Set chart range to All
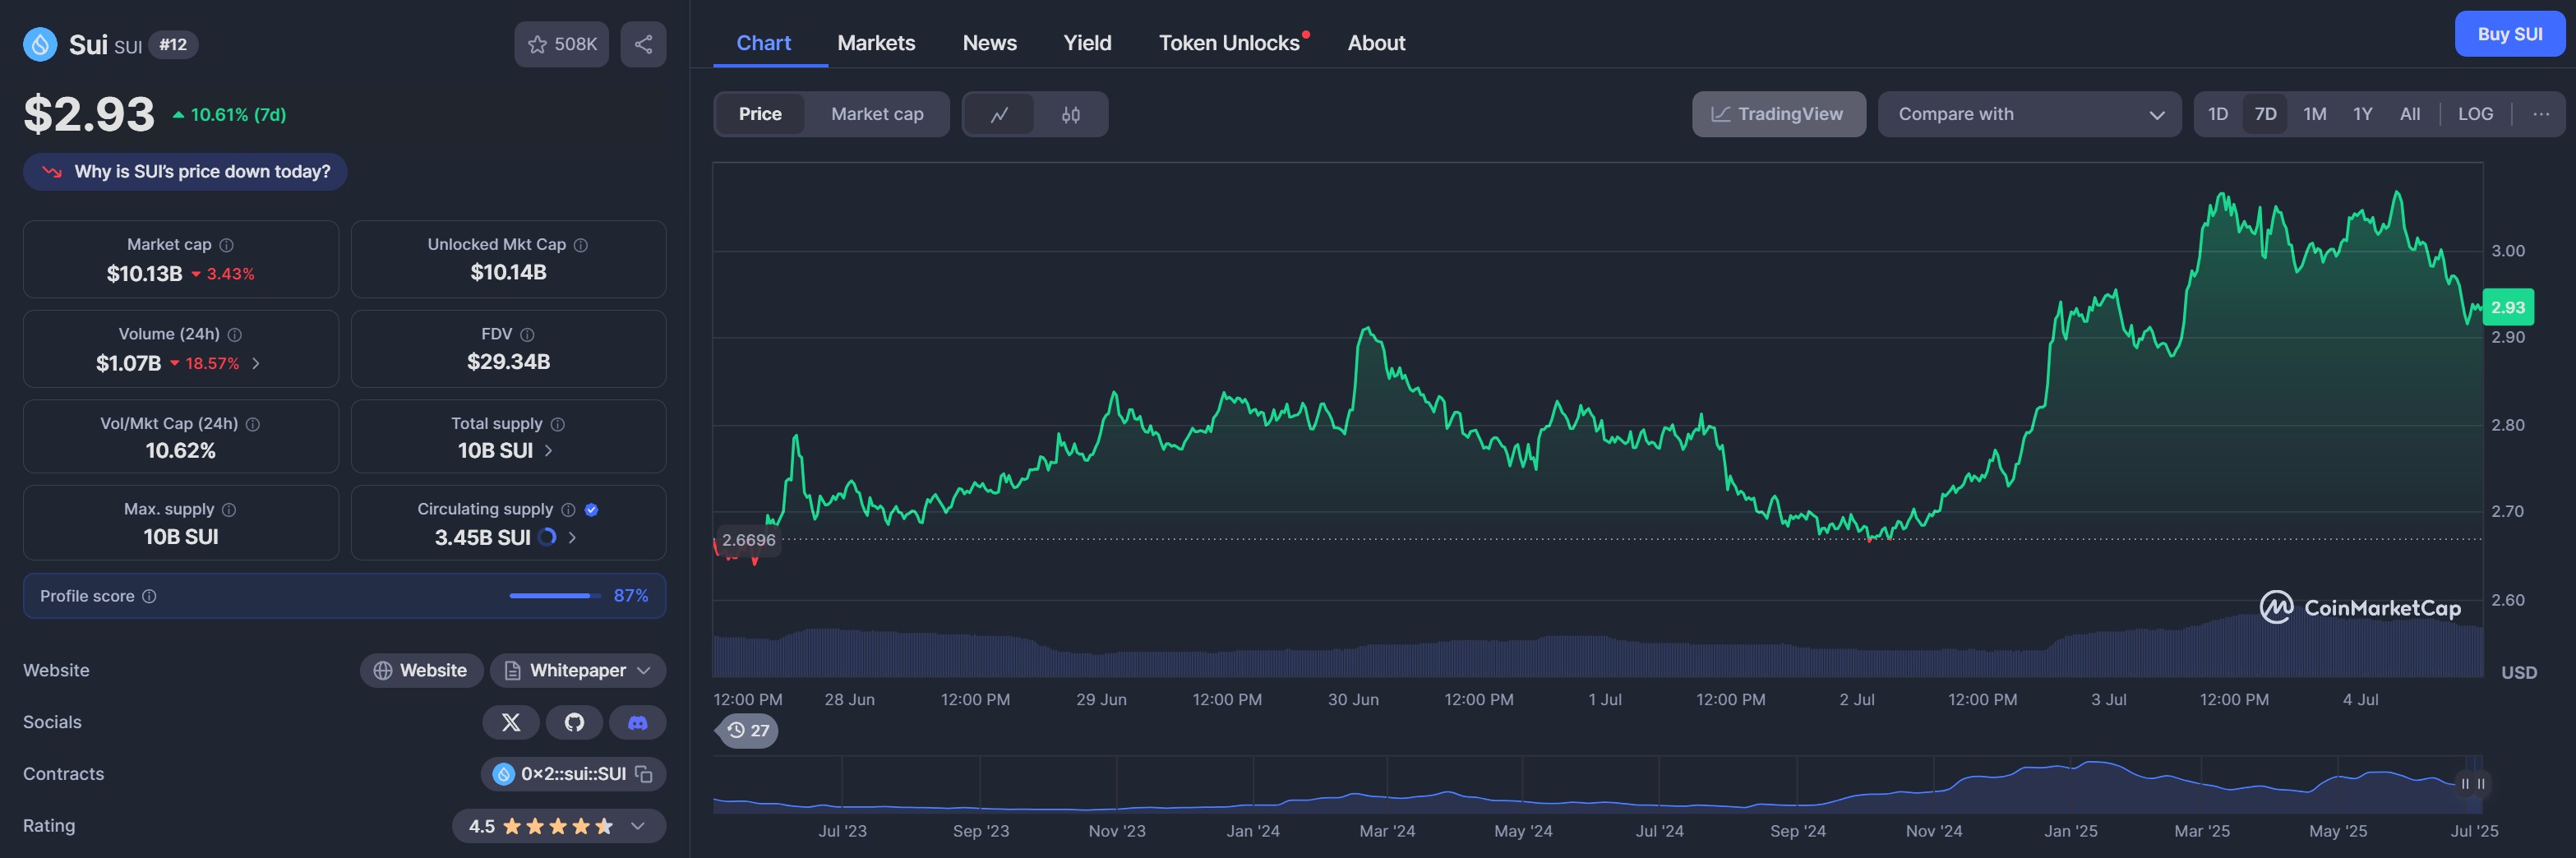Screen dimensions: 2576x858 click(2410, 114)
